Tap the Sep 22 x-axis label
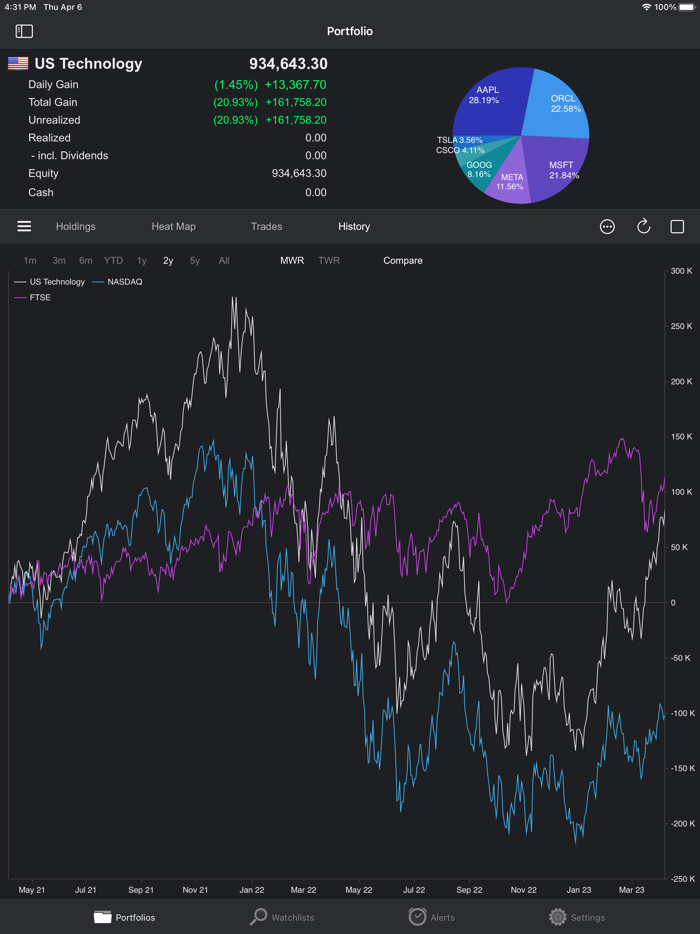 (469, 890)
